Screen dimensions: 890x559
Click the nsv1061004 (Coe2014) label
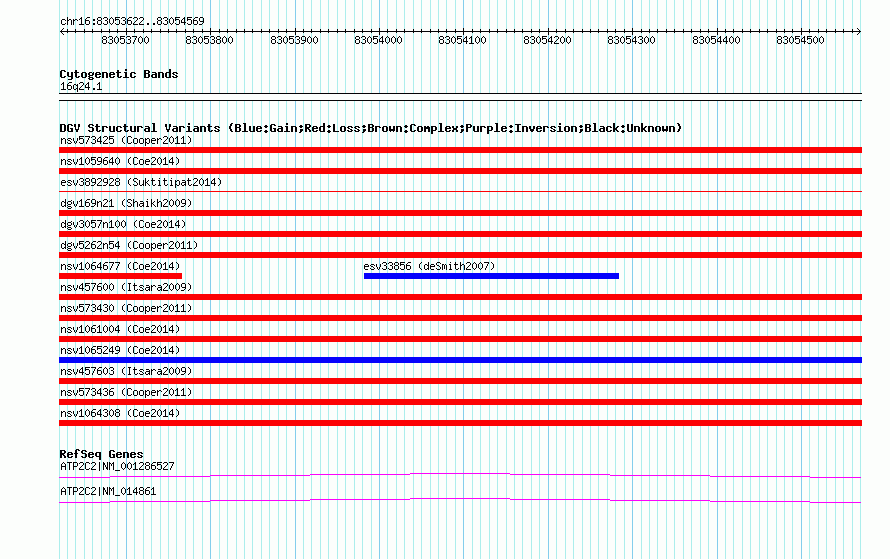(120, 329)
